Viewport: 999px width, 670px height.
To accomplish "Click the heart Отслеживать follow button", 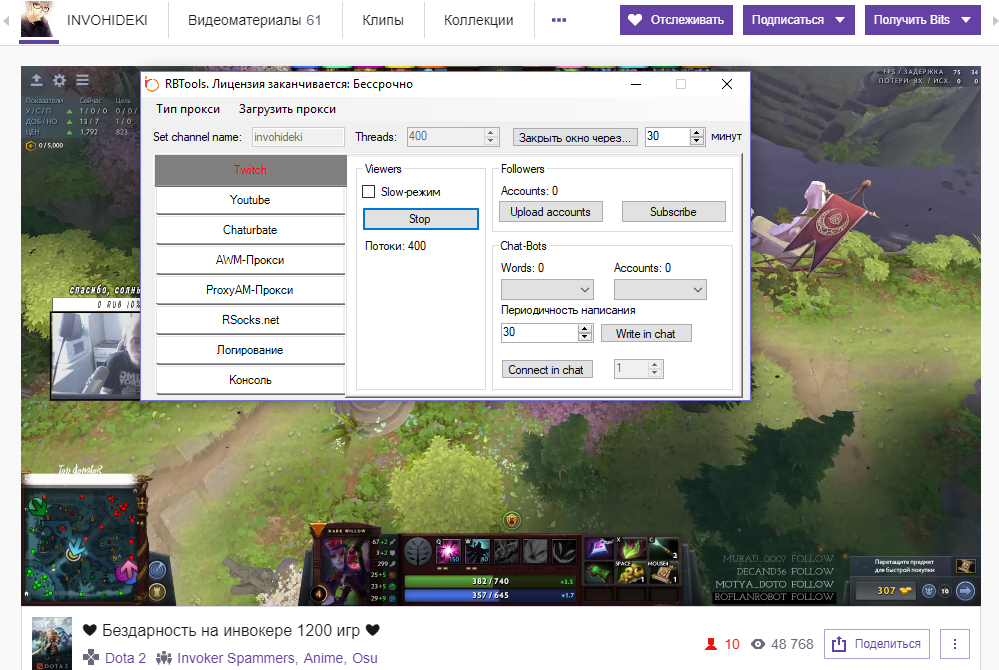I will [x=676, y=20].
